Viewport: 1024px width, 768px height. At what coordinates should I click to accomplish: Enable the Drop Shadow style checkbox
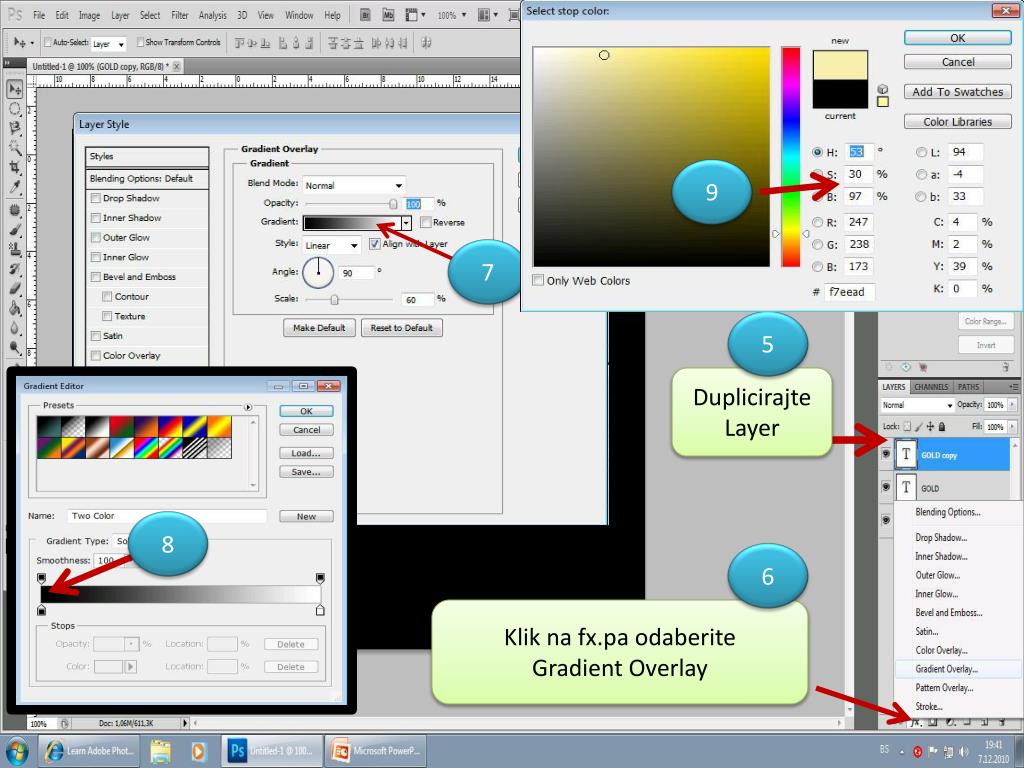point(96,198)
